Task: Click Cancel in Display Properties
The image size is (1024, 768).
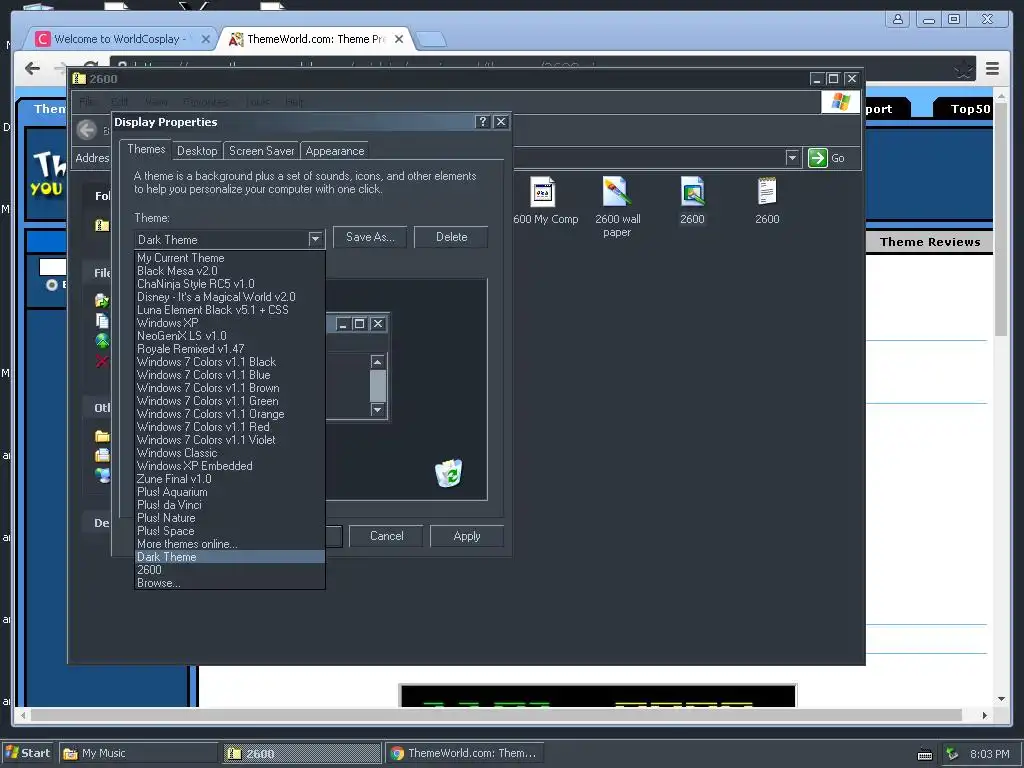Action: coord(387,536)
